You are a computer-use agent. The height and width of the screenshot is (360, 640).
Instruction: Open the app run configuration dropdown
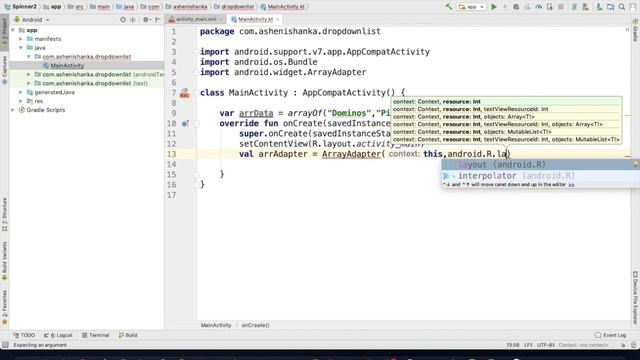[471, 7]
